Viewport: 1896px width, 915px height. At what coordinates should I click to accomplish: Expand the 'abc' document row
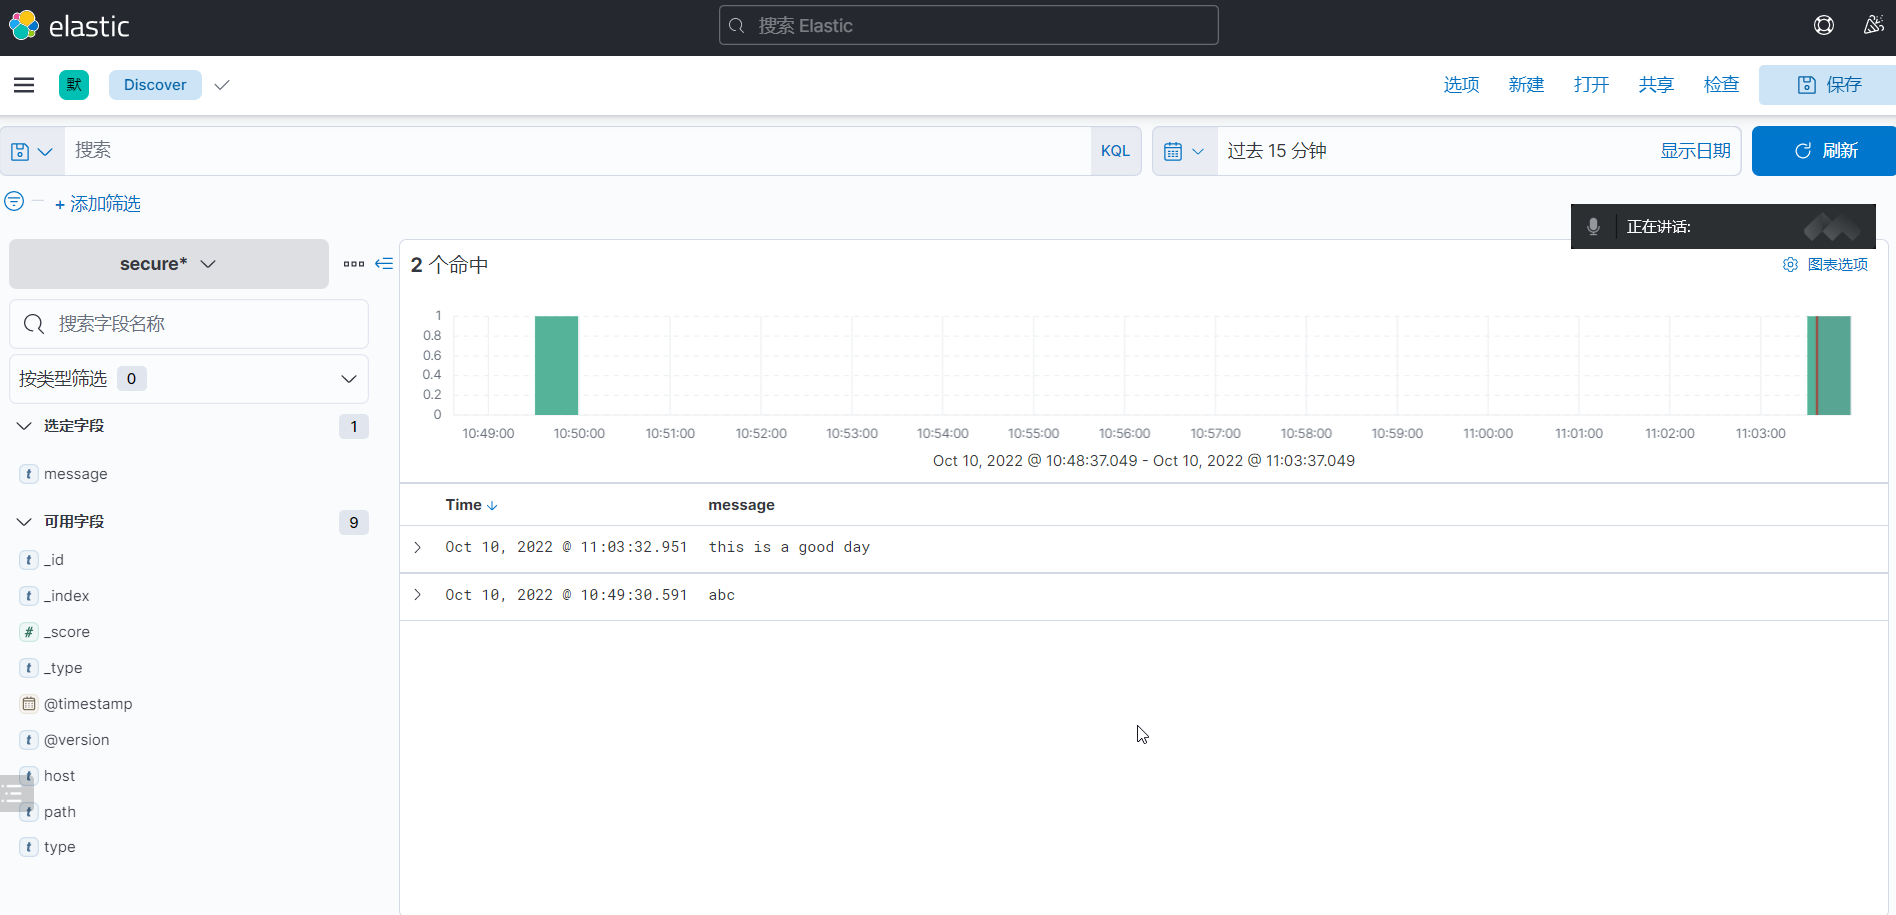coord(418,595)
